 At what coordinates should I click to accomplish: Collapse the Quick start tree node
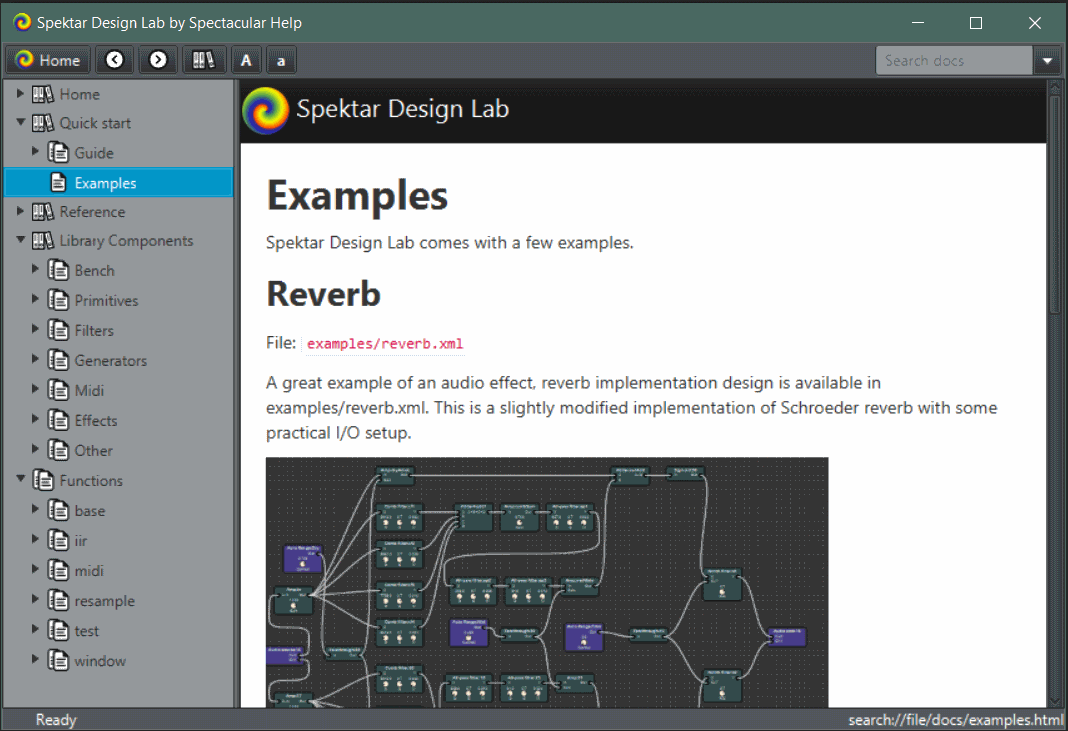click(x=21, y=123)
